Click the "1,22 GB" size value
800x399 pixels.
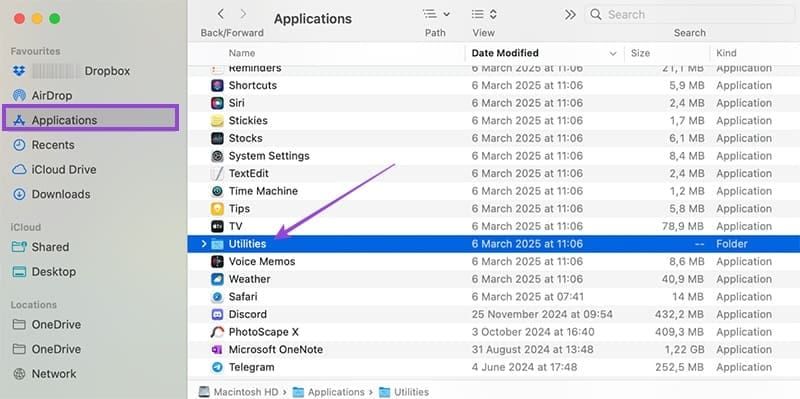[x=684, y=350]
